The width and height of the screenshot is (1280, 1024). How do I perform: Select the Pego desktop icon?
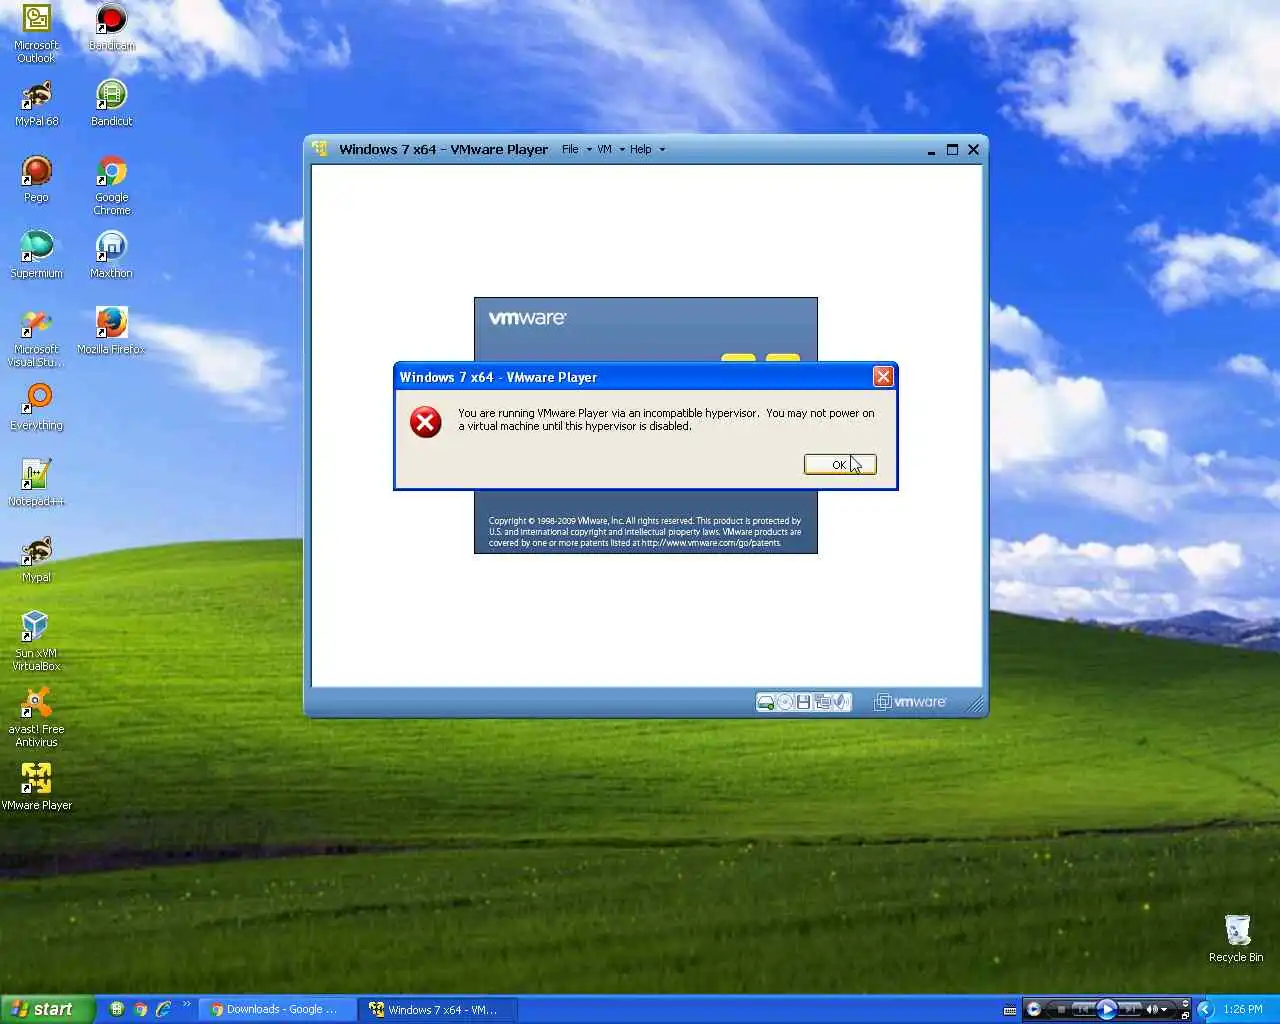[37, 179]
